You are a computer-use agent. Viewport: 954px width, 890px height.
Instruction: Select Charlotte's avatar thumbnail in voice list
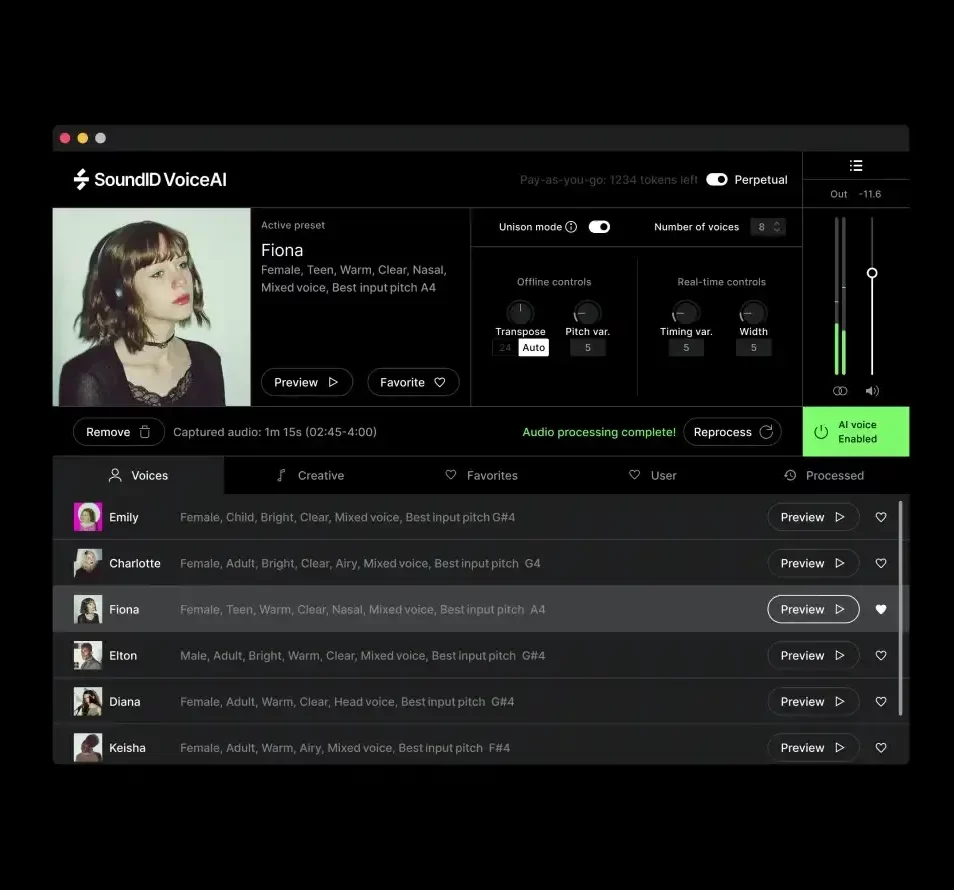tap(88, 564)
